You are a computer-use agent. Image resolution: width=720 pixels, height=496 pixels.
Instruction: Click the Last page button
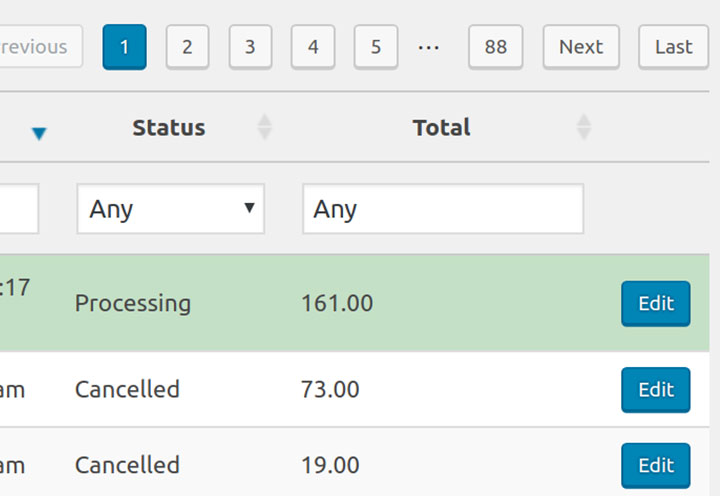673,47
